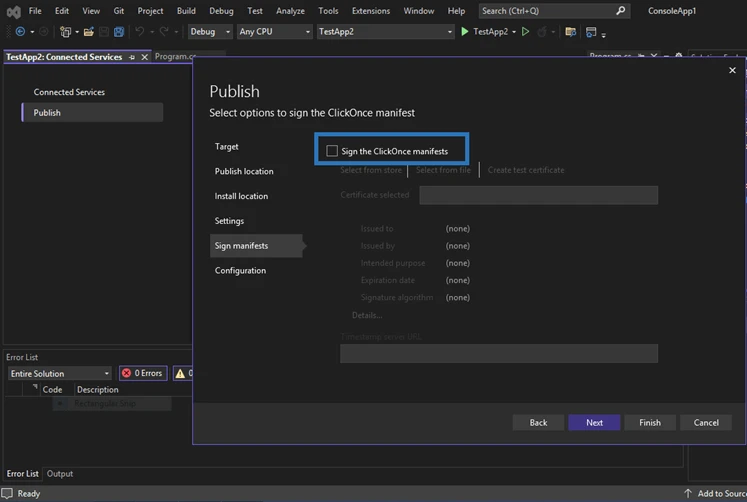Open the Analyze menu

click(290, 11)
